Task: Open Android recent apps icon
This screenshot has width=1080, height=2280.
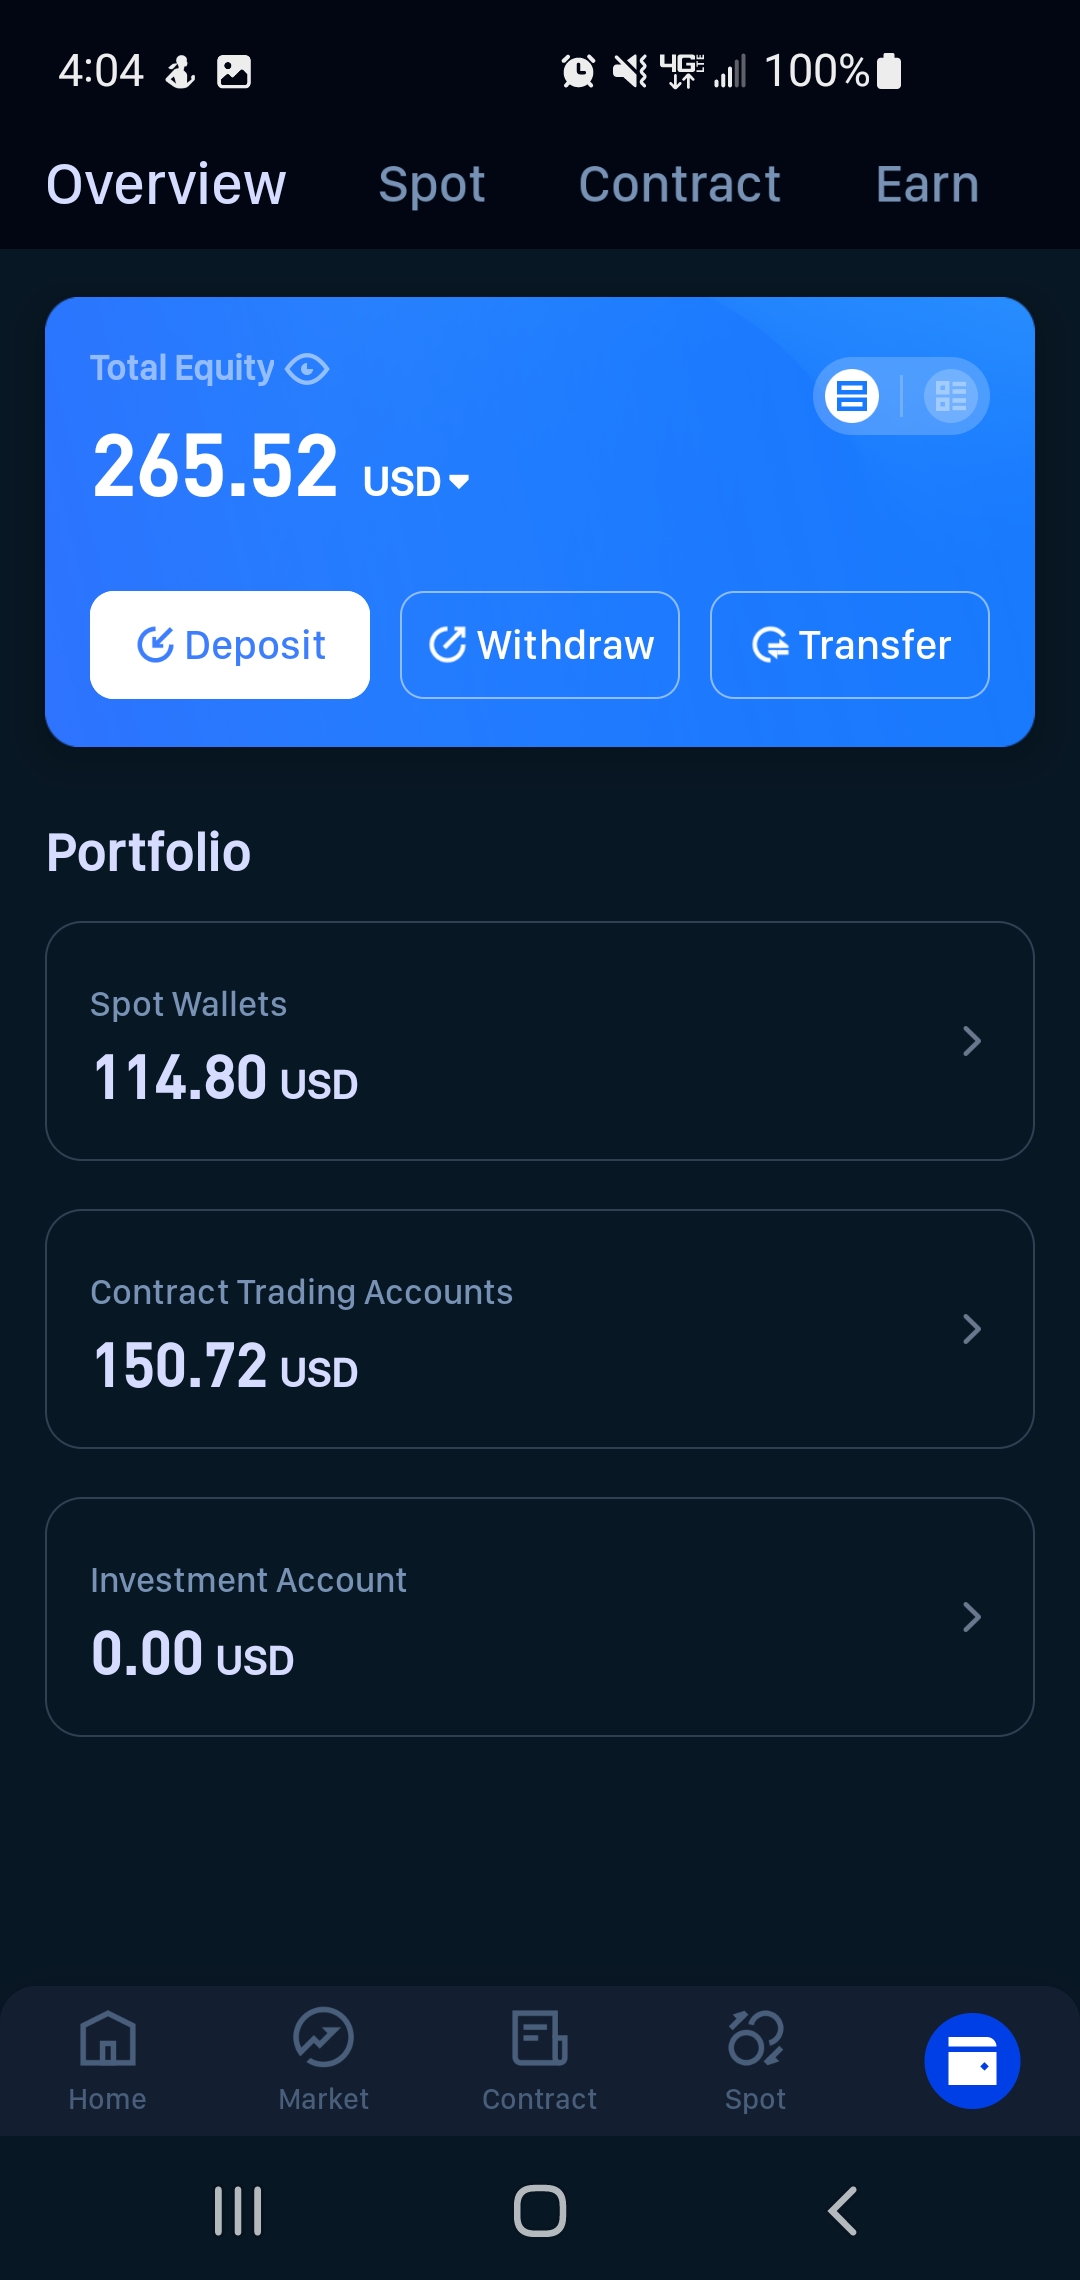Action: pos(238,2210)
